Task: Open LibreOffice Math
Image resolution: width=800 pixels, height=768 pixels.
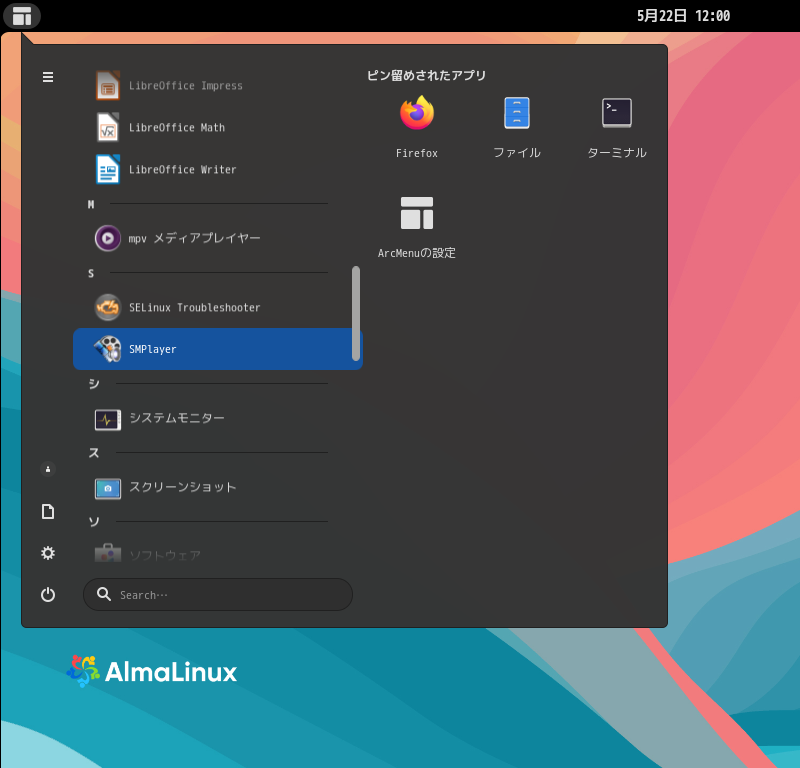Action: 218,127
